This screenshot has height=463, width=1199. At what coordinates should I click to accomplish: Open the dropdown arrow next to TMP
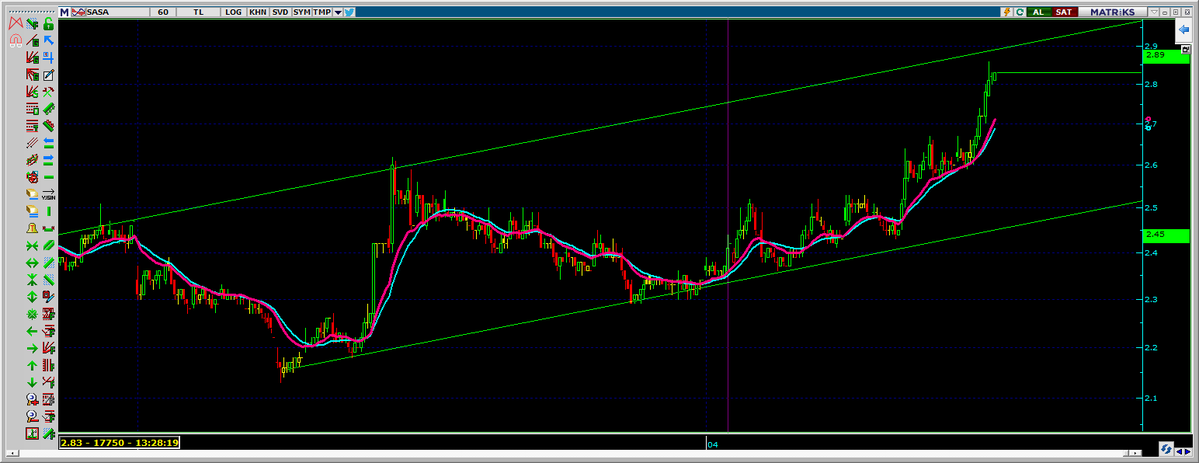click(x=338, y=12)
